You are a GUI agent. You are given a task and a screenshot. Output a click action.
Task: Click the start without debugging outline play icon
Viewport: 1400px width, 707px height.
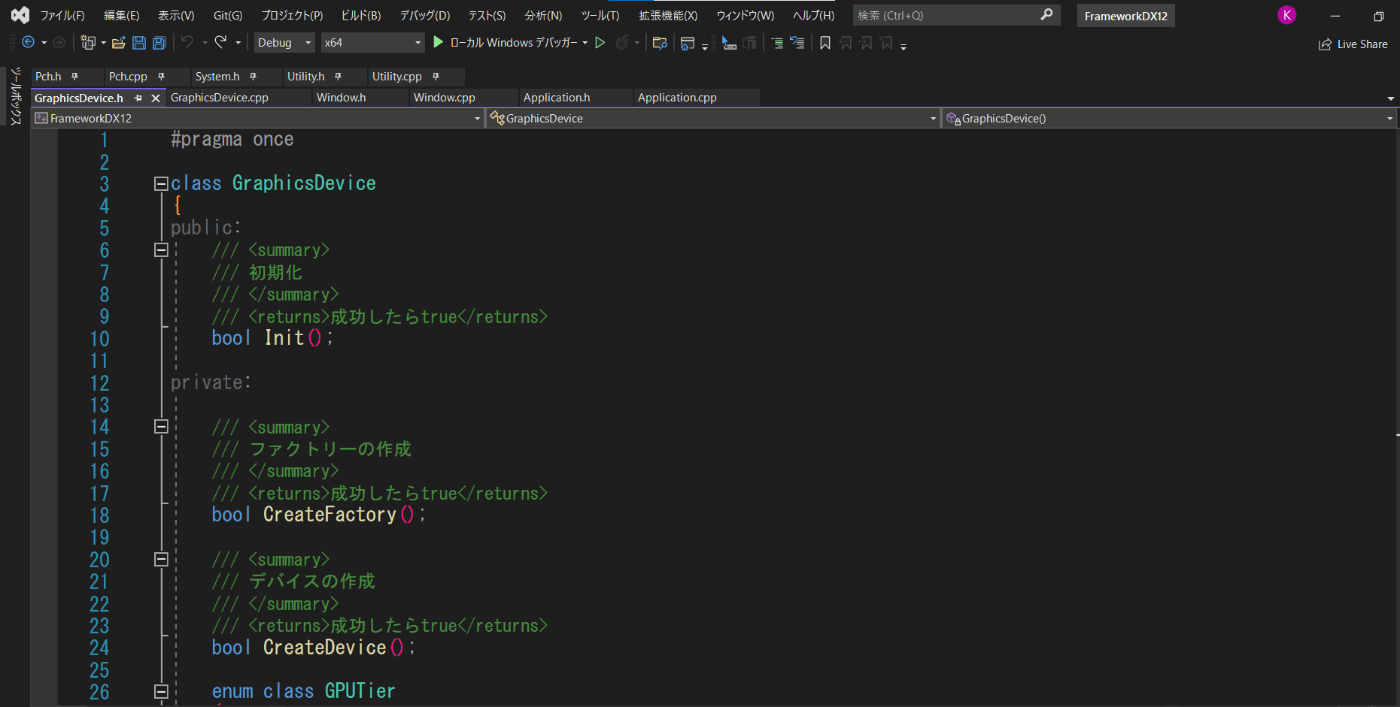[600, 42]
